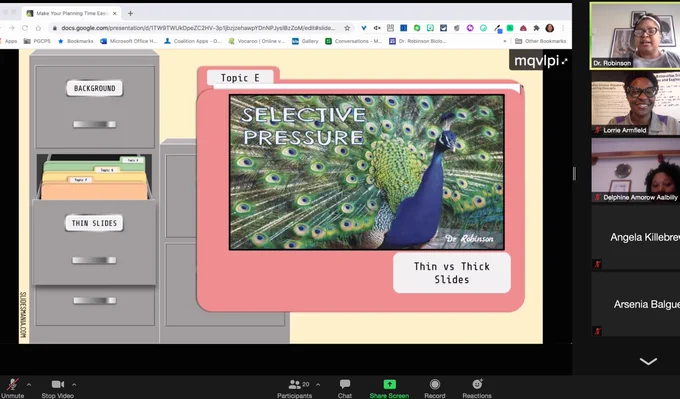
Task: Bookmark this page with the star icon
Action: tap(347, 28)
